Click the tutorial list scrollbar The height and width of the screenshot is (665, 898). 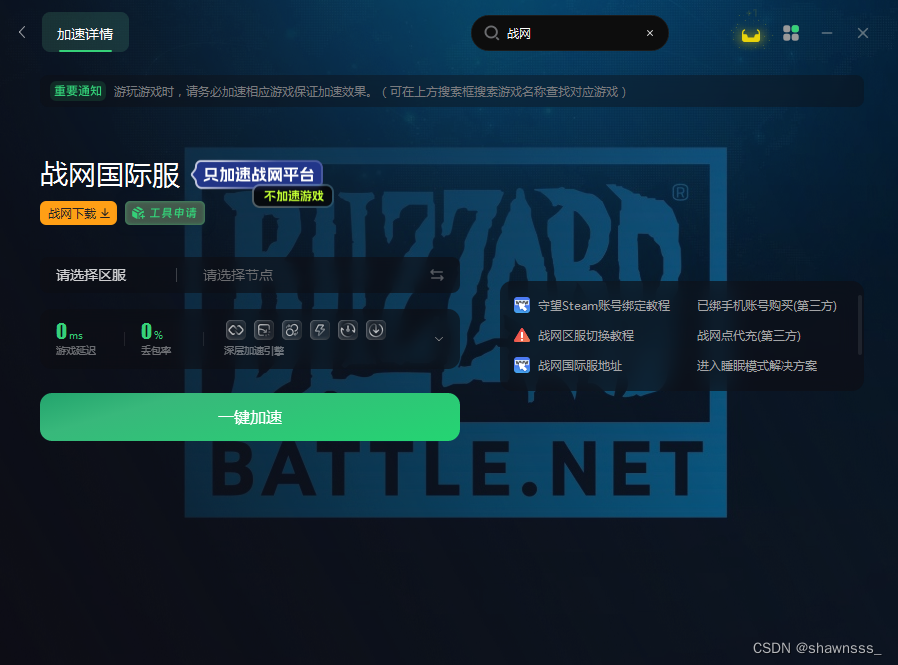[x=860, y=325]
